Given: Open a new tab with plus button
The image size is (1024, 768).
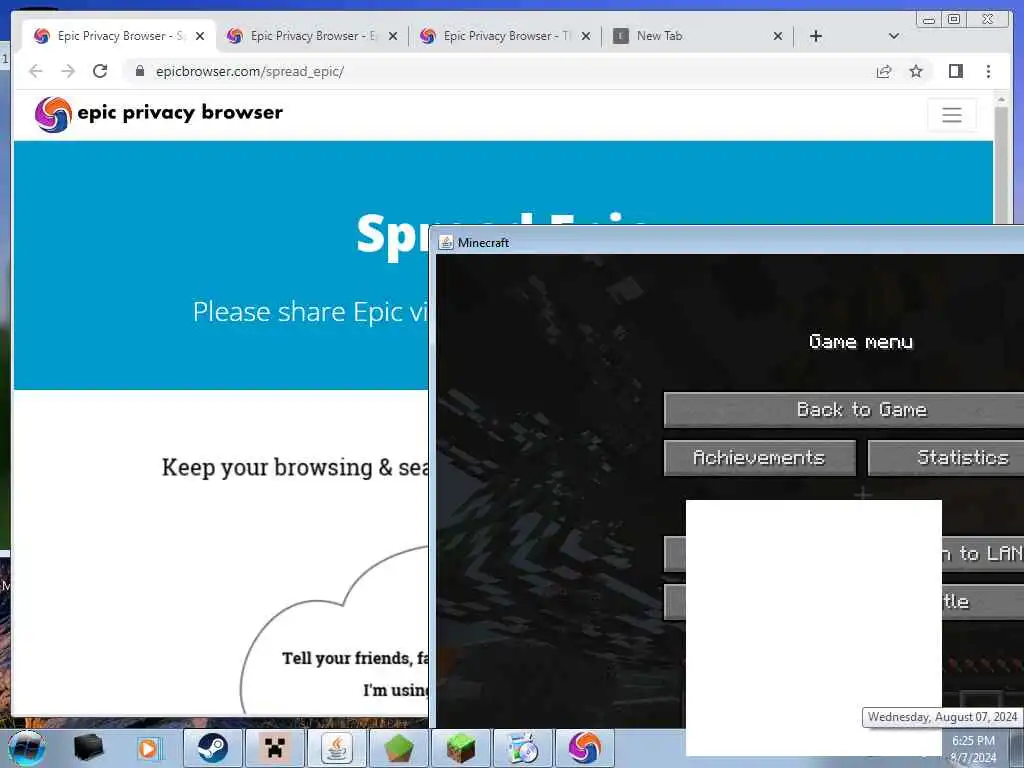Looking at the screenshot, I should coord(816,36).
